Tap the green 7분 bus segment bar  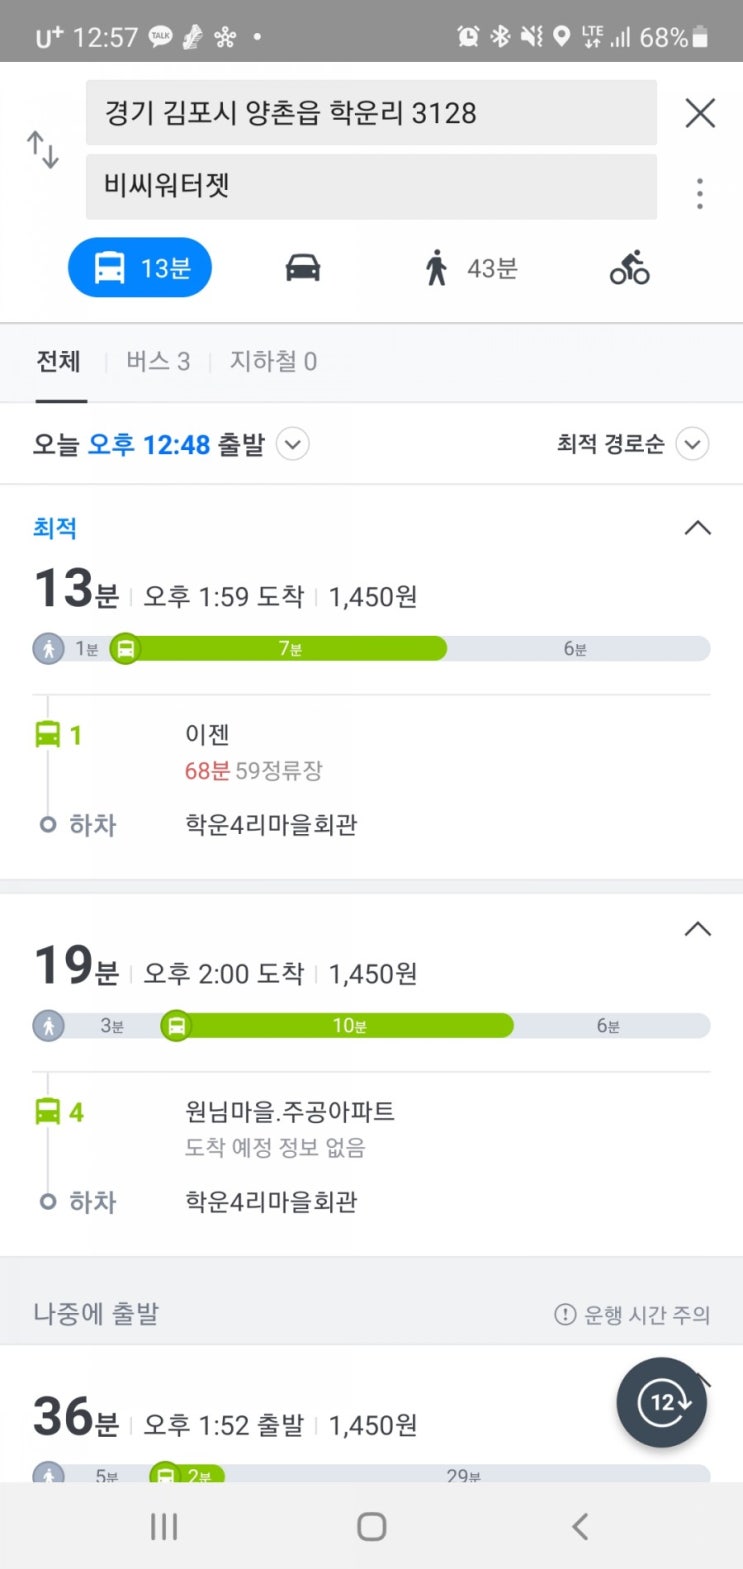(x=290, y=649)
